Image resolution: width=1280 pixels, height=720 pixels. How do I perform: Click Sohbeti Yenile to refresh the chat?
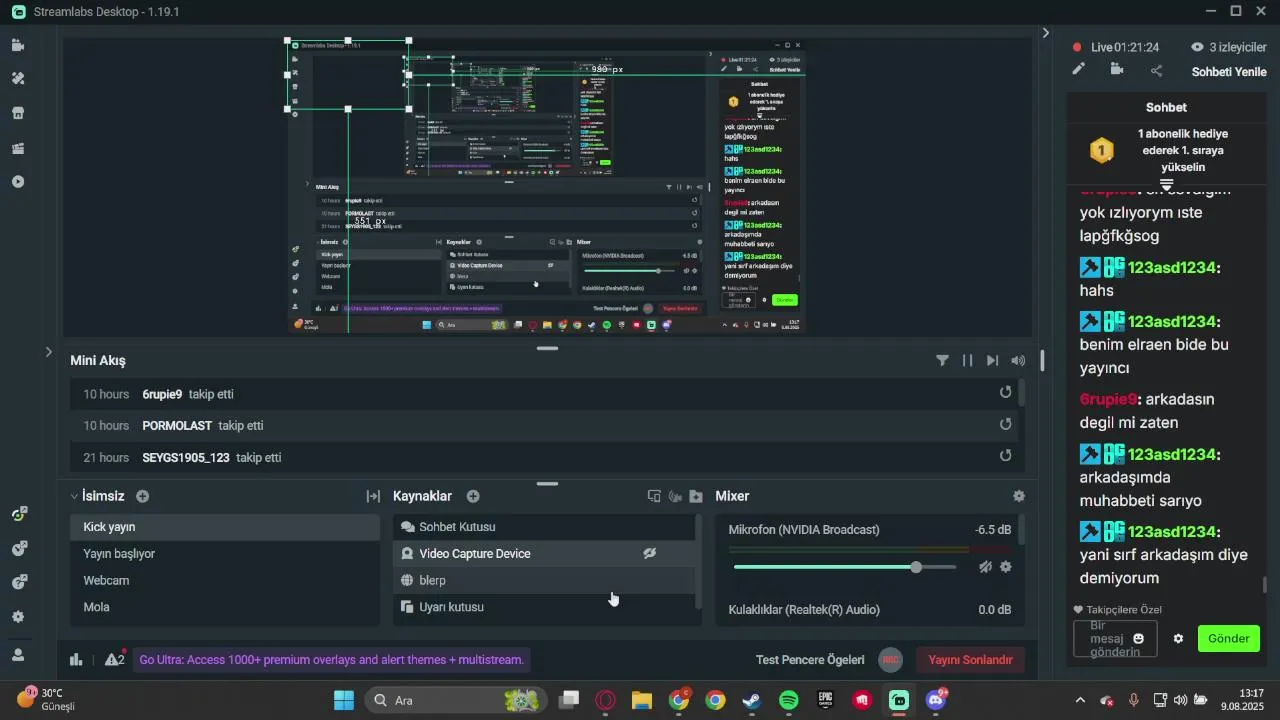[x=1229, y=72]
